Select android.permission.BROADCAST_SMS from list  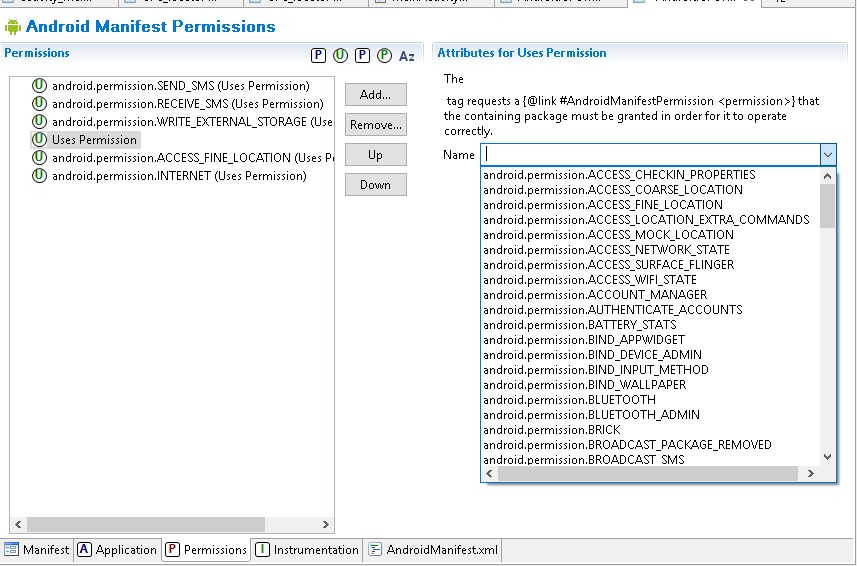584,459
